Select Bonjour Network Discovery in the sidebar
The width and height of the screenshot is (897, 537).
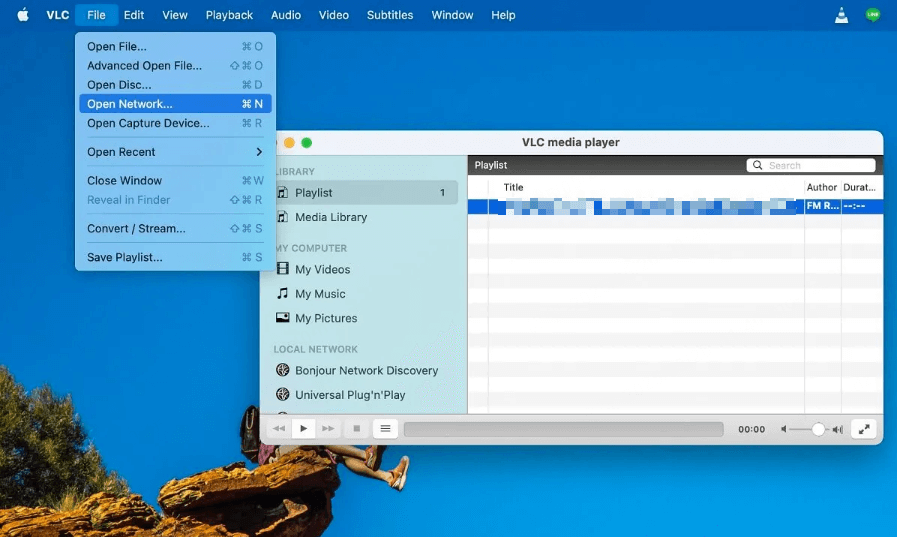(x=365, y=370)
